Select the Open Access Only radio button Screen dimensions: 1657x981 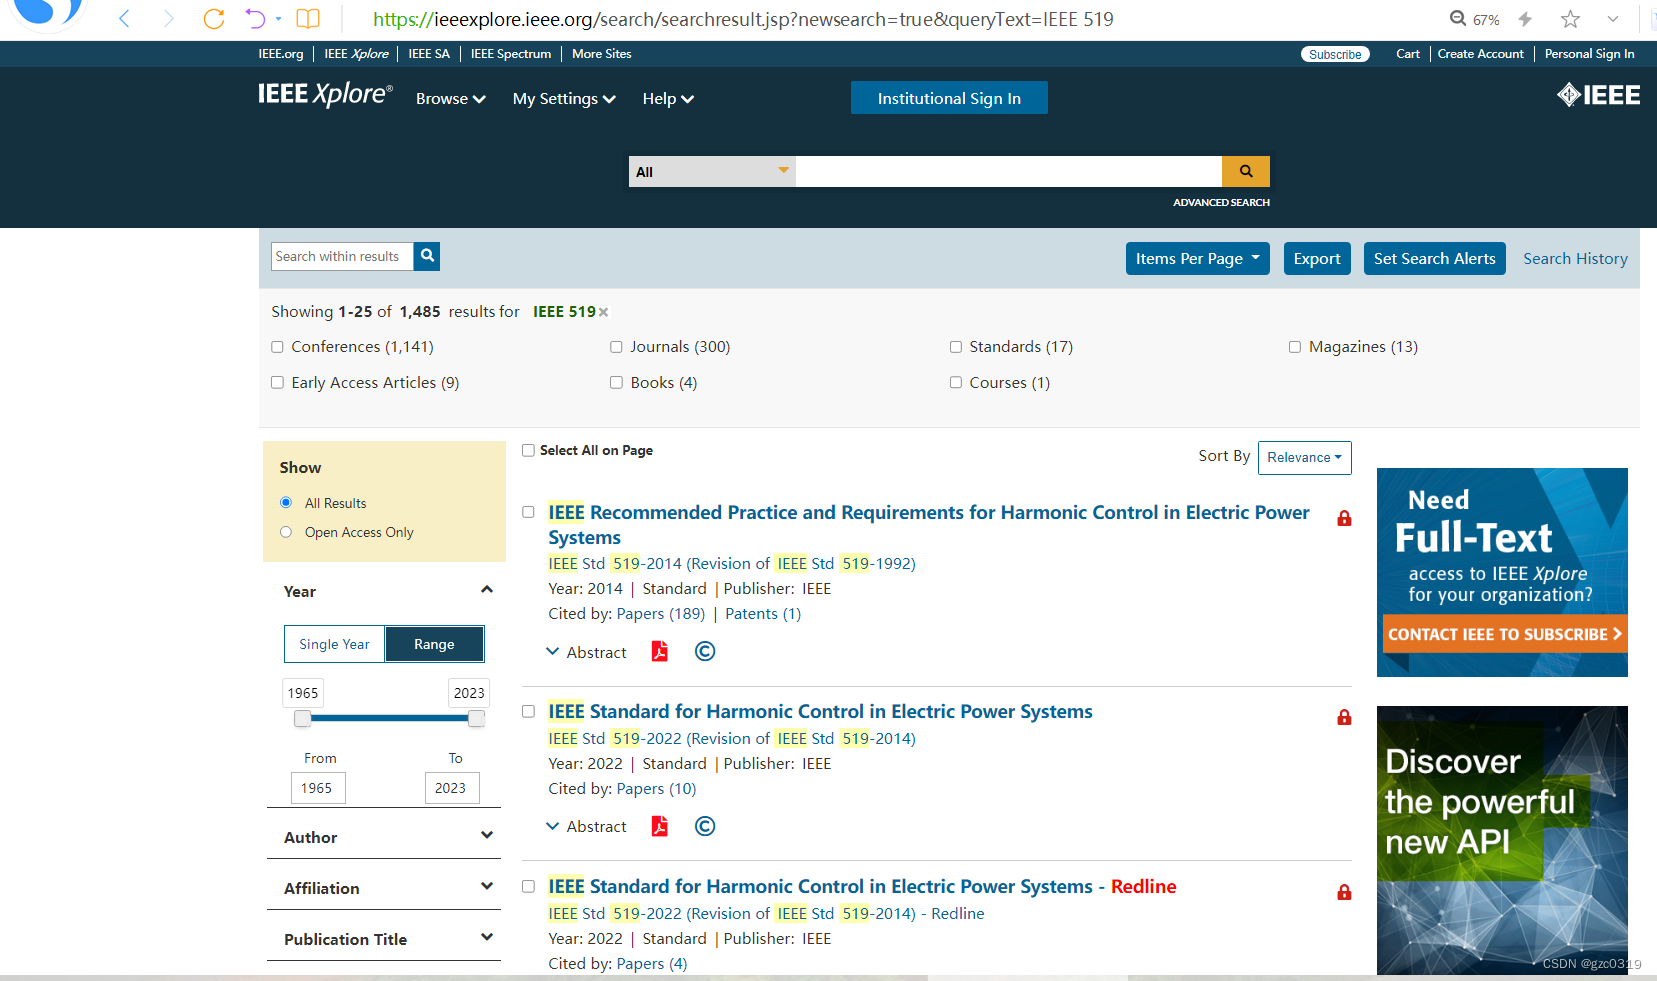pyautogui.click(x=286, y=532)
